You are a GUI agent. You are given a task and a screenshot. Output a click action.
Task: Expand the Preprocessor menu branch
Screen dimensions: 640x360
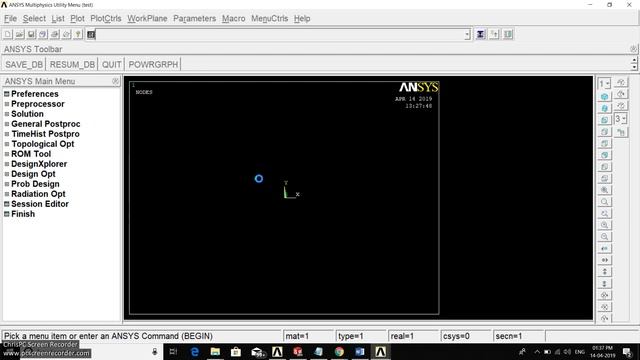pyautogui.click(x=7, y=104)
